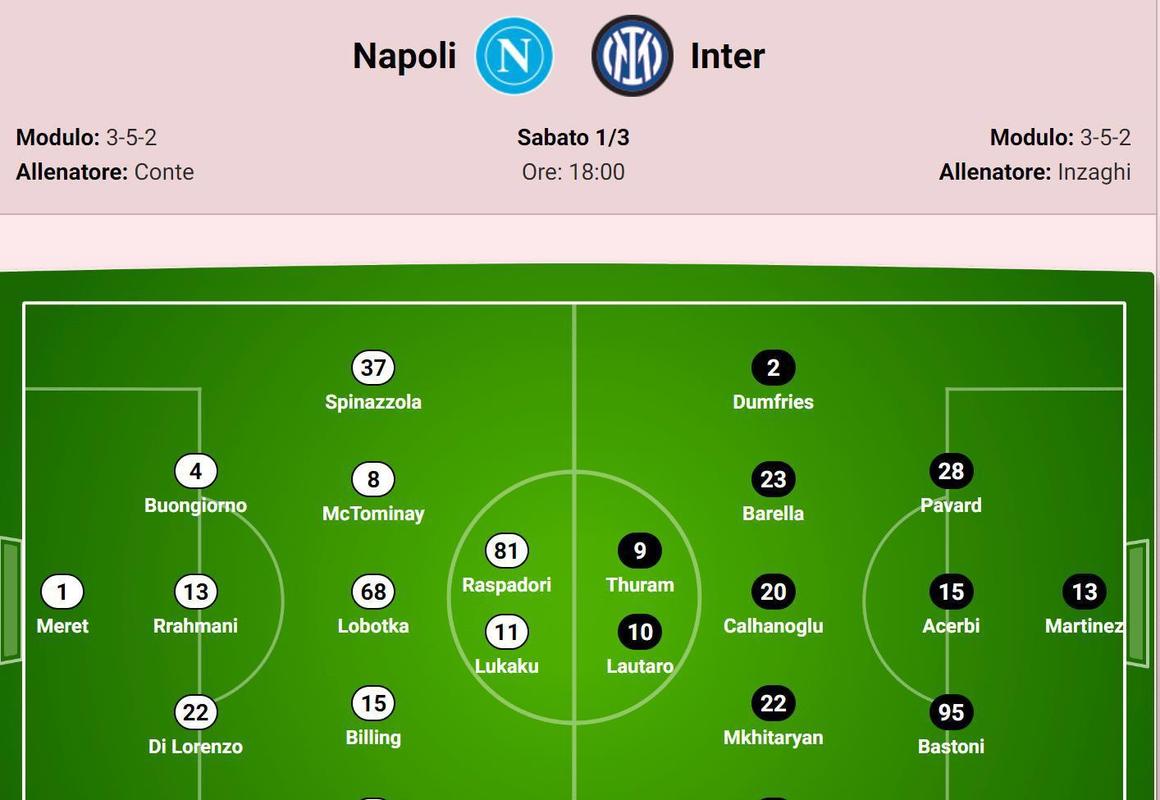This screenshot has width=1160, height=800.
Task: Click the Buongiorno player name
Action: point(195,505)
